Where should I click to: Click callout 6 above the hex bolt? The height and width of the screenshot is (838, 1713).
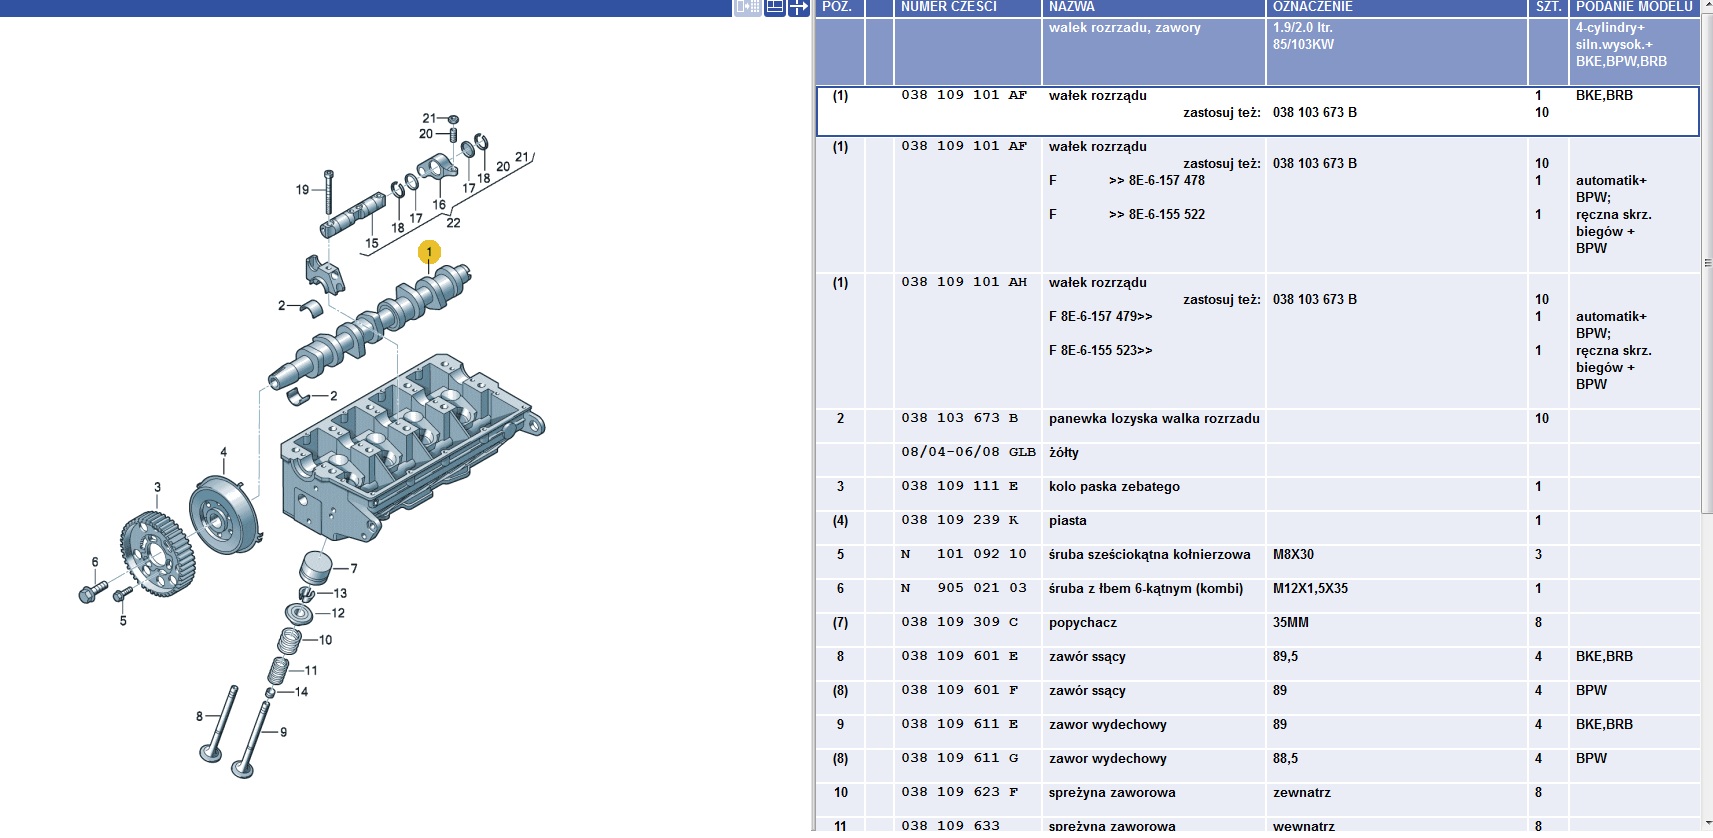point(95,562)
